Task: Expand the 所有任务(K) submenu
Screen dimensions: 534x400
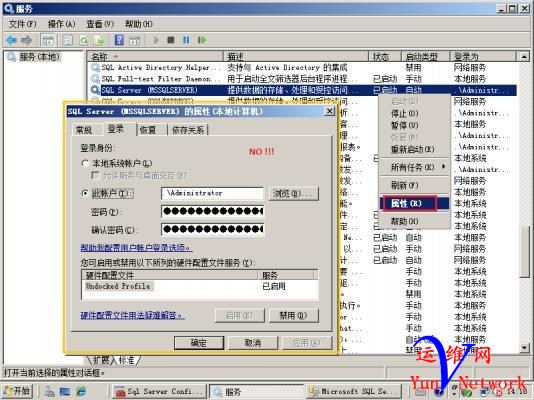Action: click(414, 167)
